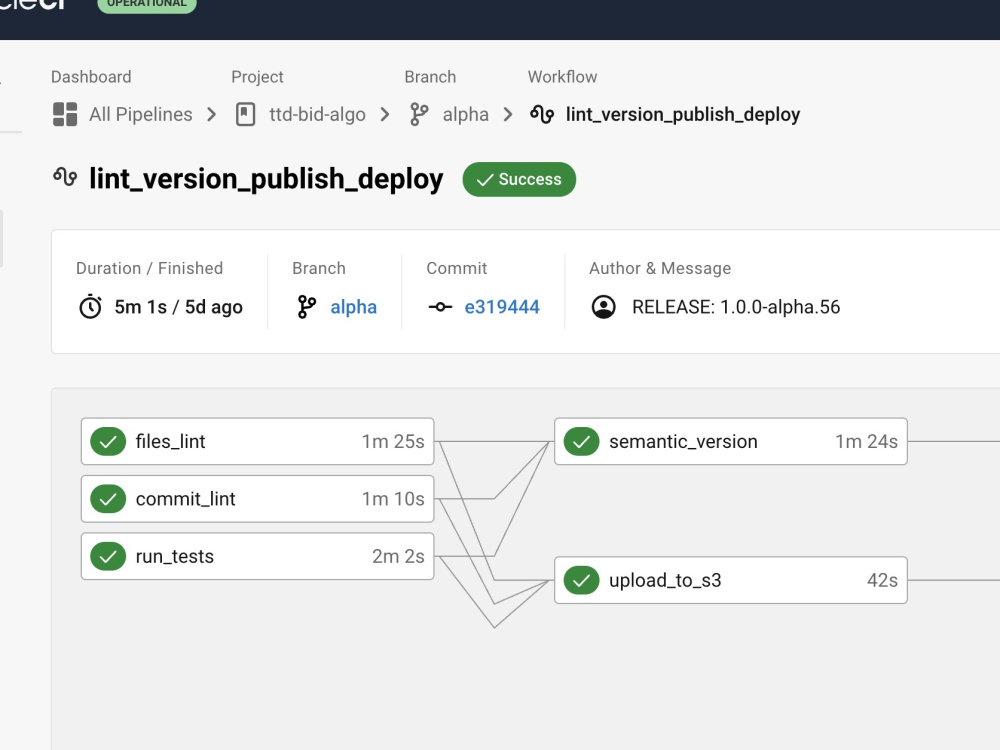1000x750 pixels.
Task: Open the run_tests job card
Action: click(255, 556)
